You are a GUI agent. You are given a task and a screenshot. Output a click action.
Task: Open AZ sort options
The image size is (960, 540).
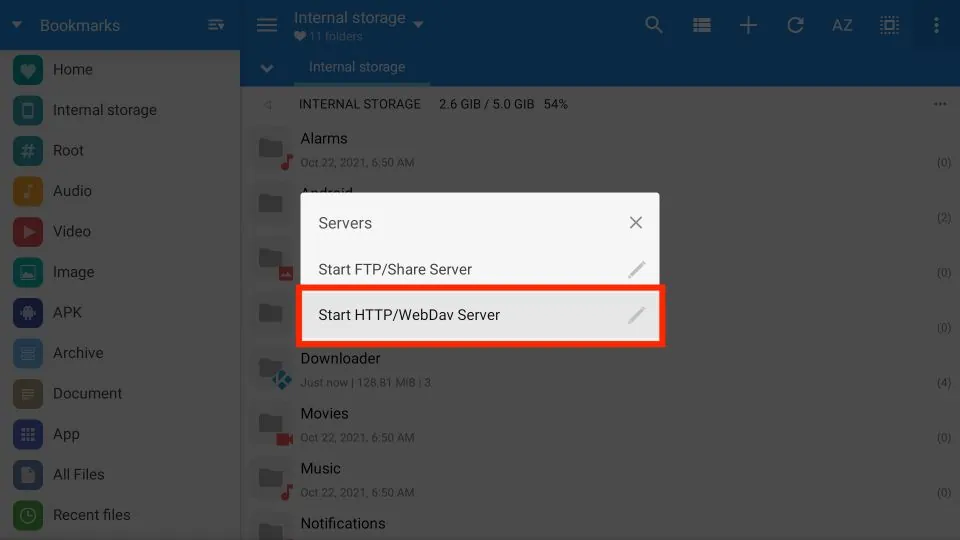(x=842, y=25)
